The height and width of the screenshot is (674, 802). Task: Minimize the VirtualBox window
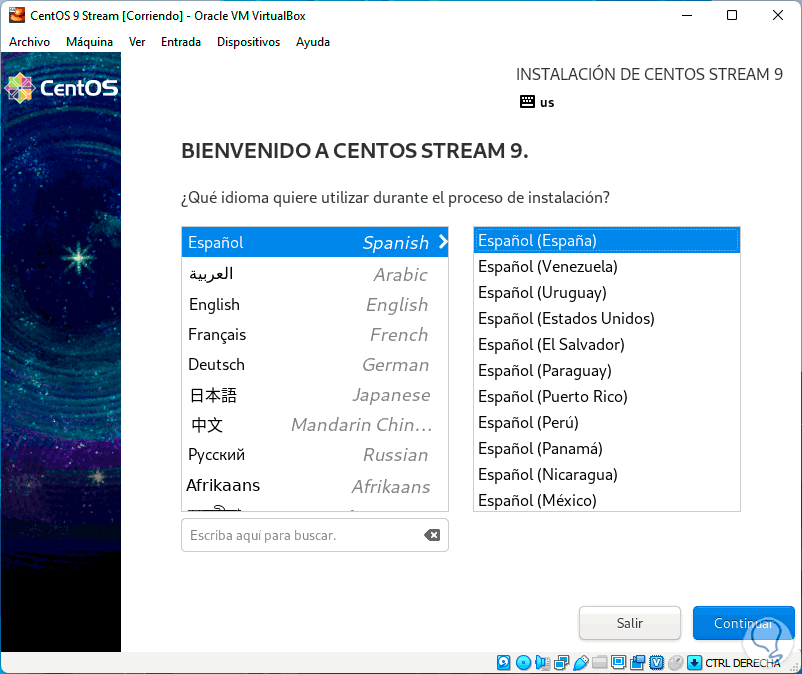pyautogui.click(x=687, y=15)
